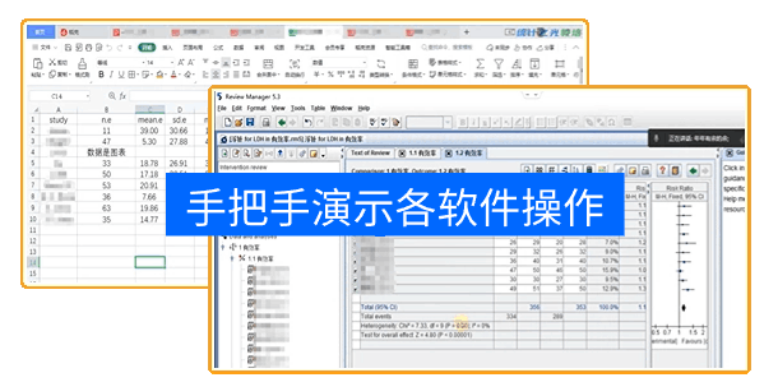
Task: Click the green back arrow in Review Manager toolbar
Action: (281, 122)
